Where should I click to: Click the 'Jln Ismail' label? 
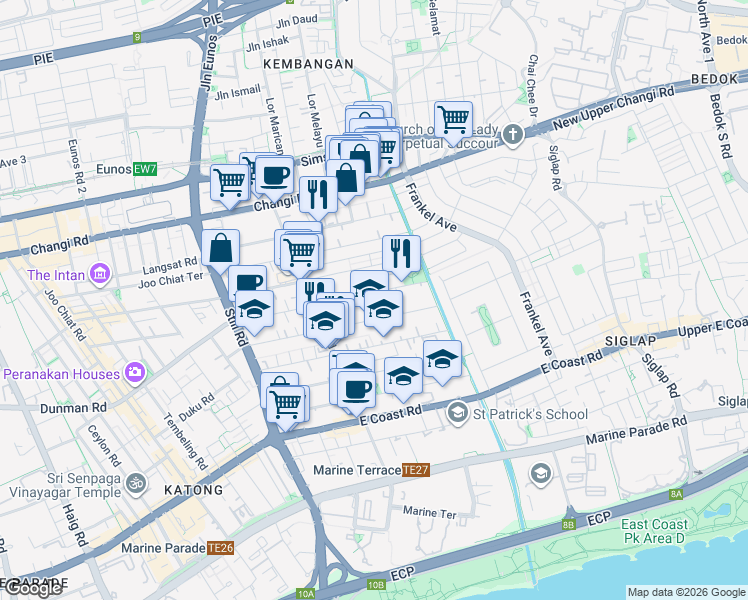[x=238, y=92]
